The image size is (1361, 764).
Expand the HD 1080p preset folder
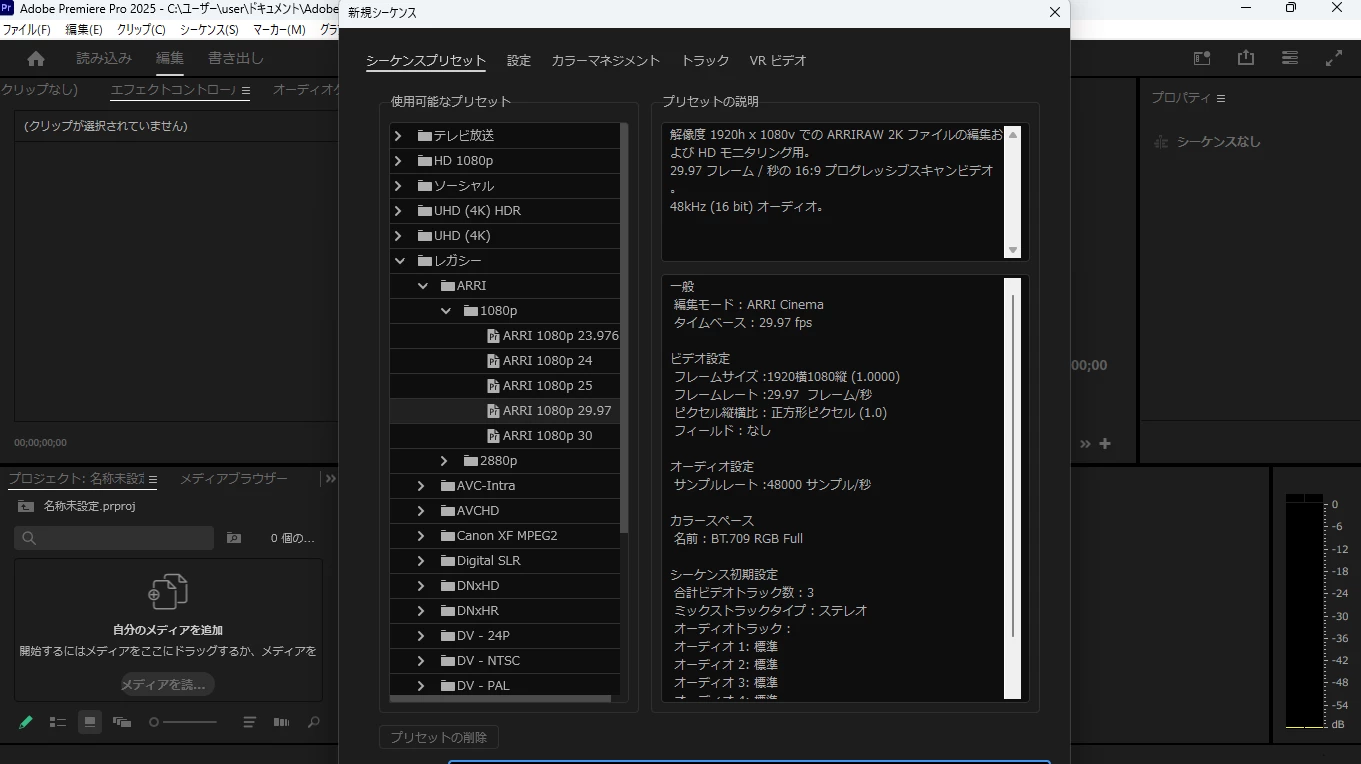[398, 160]
